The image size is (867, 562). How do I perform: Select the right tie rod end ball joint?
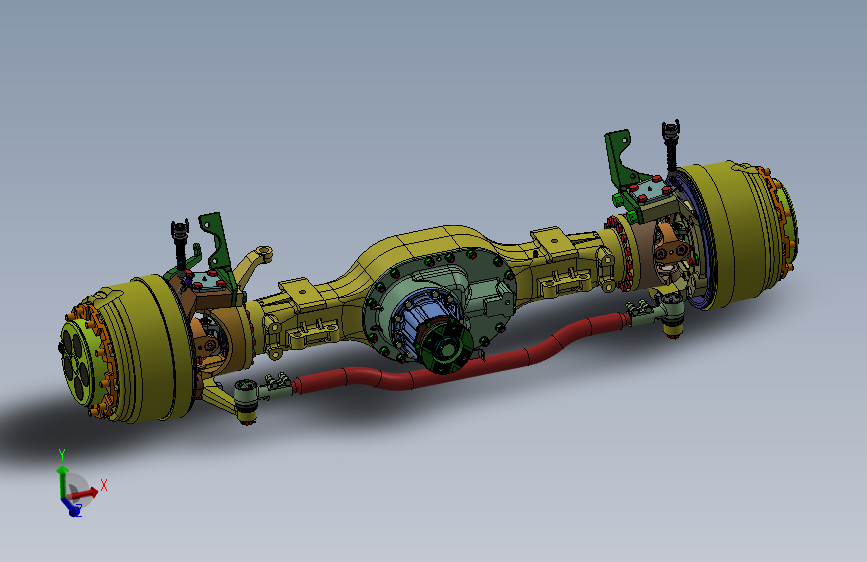[672, 314]
